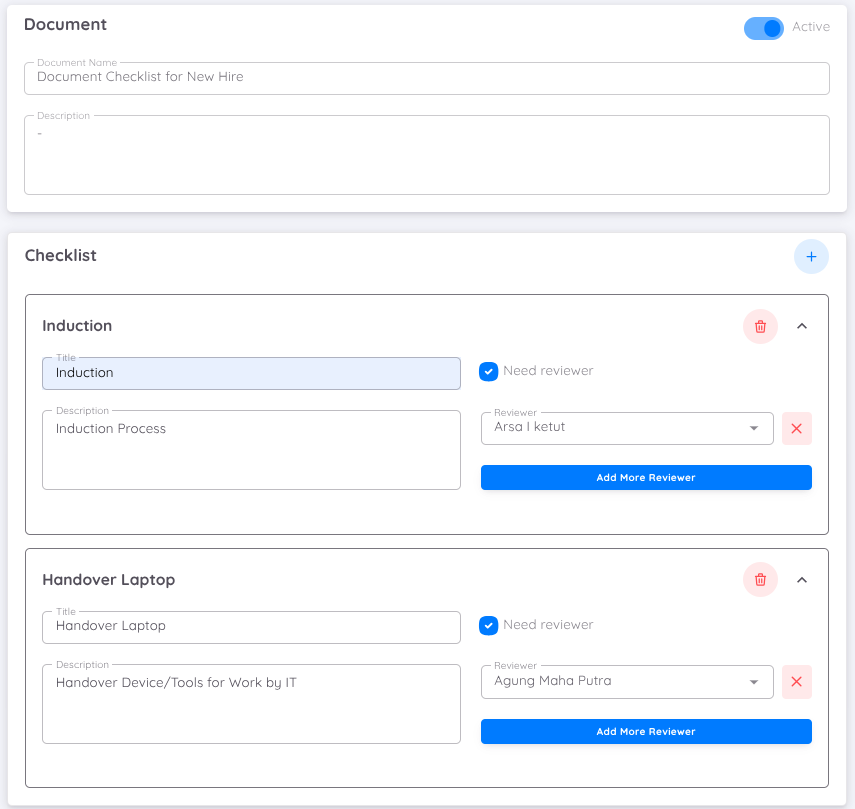Remove reviewer Agung Maha Putra

coord(797,682)
